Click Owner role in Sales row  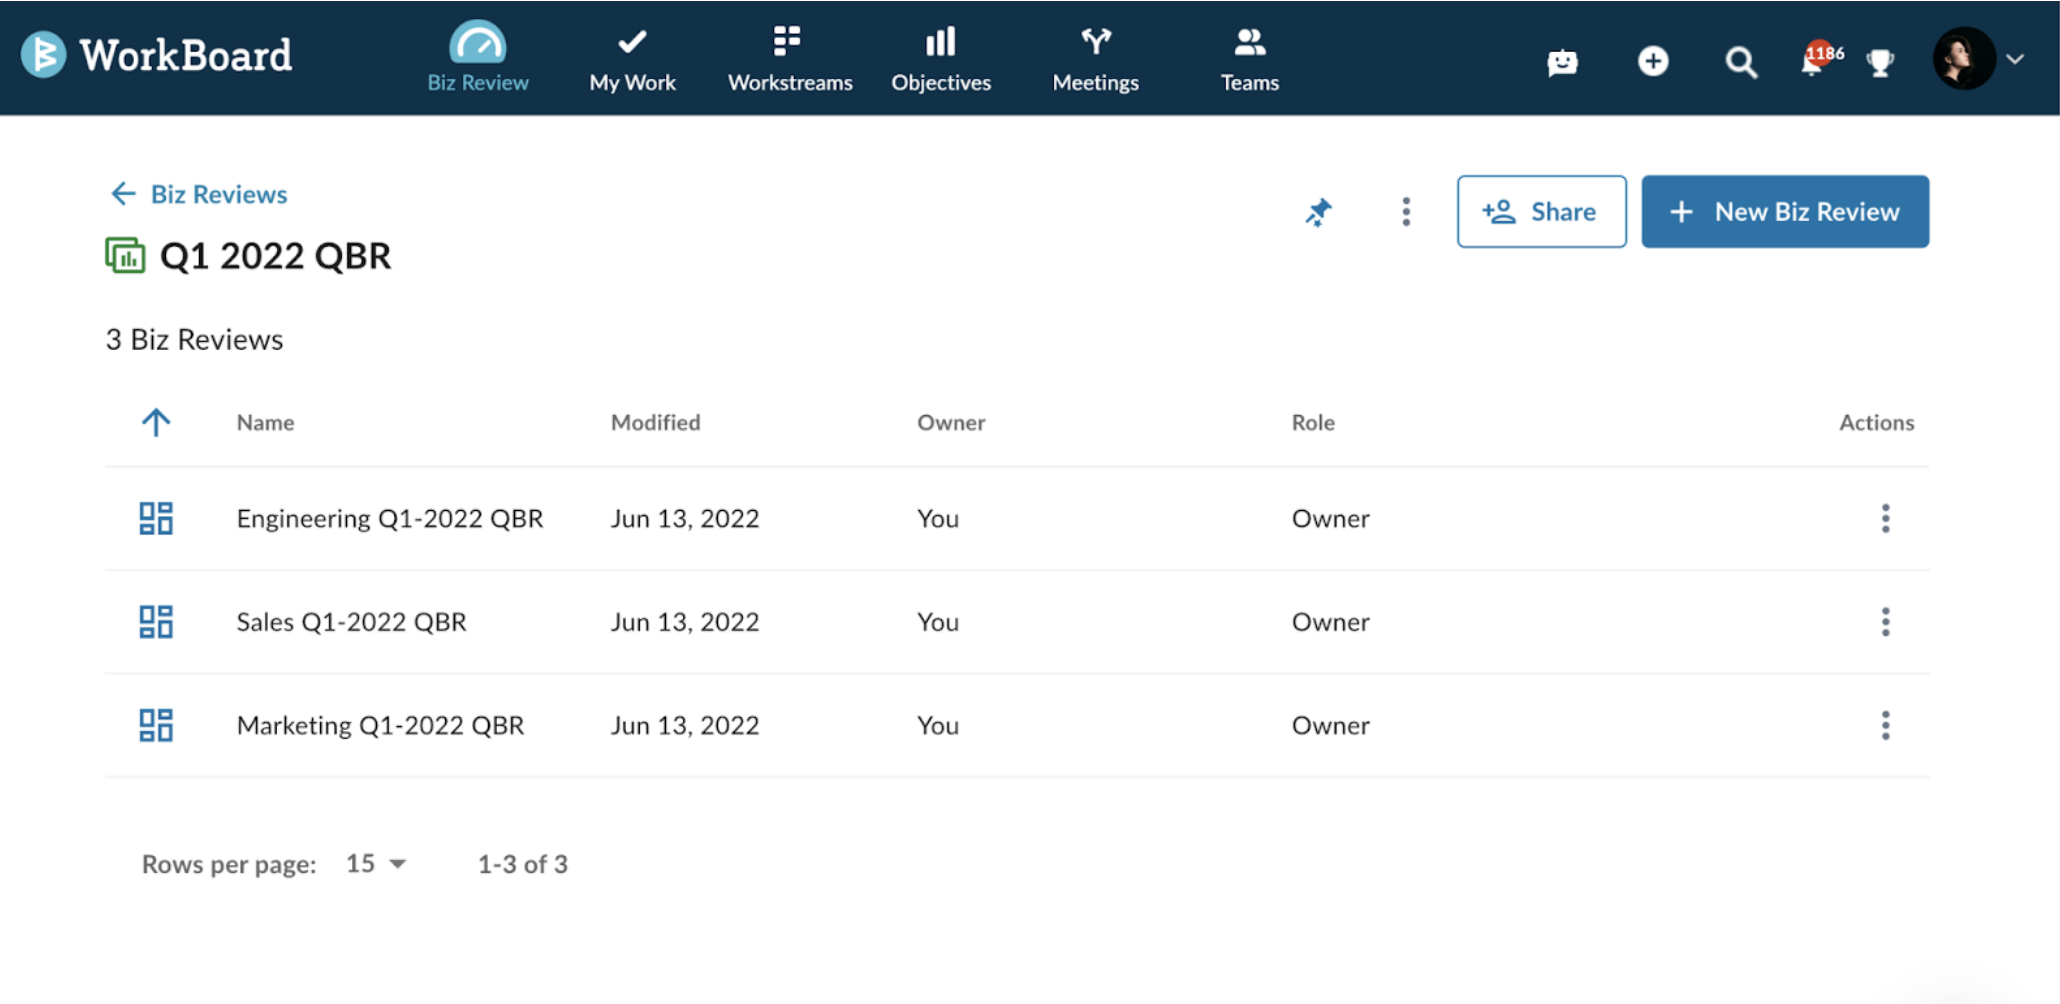point(1330,622)
